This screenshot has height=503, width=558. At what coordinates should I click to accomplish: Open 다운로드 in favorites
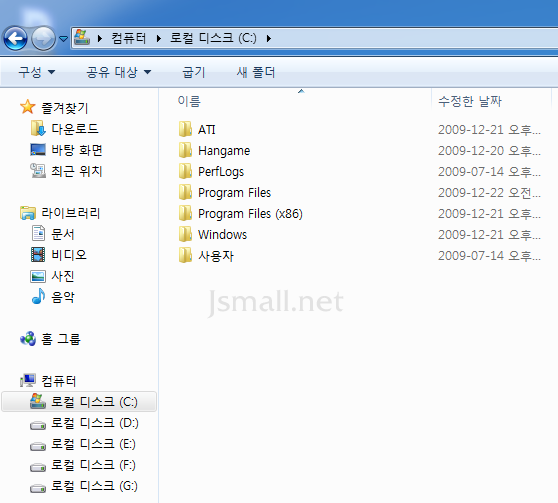(x=75, y=129)
